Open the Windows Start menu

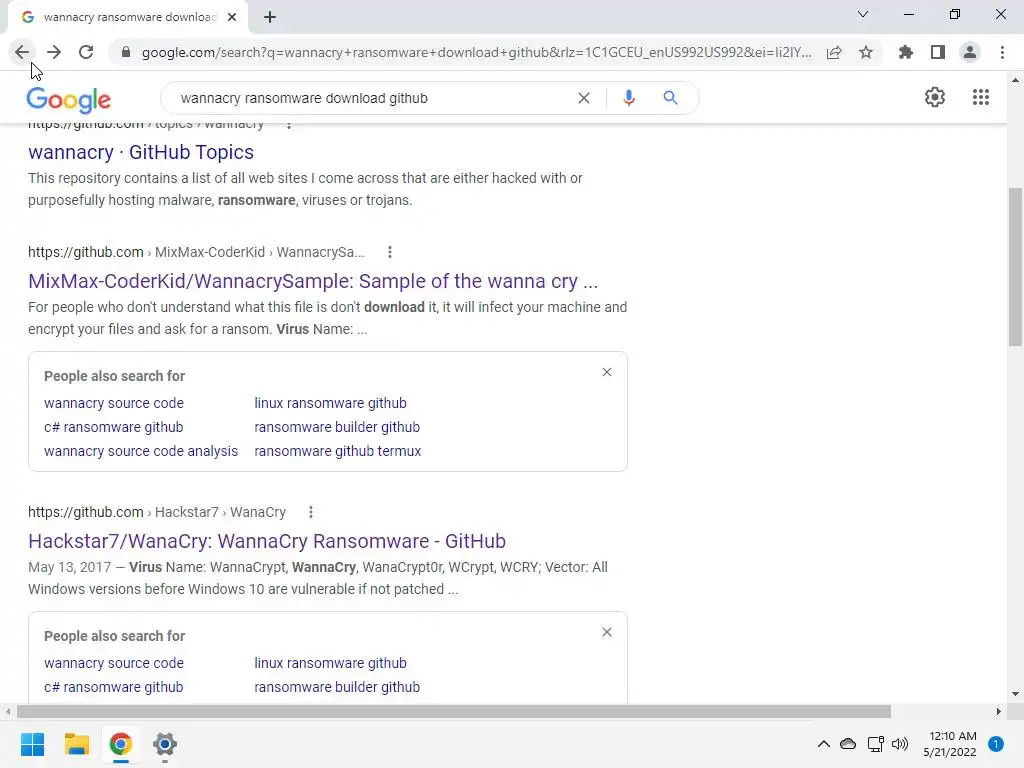point(33,744)
